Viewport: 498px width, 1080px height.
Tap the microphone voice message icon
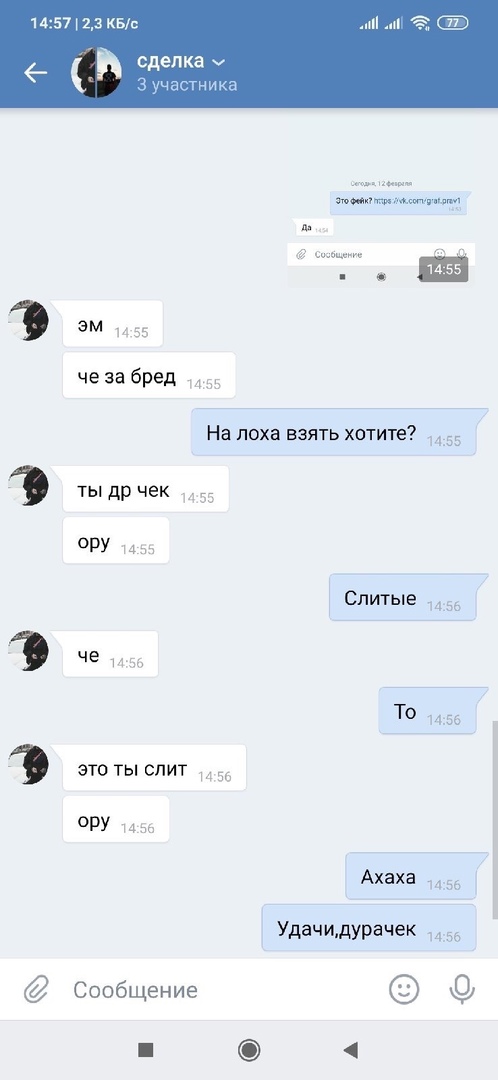pyautogui.click(x=462, y=990)
